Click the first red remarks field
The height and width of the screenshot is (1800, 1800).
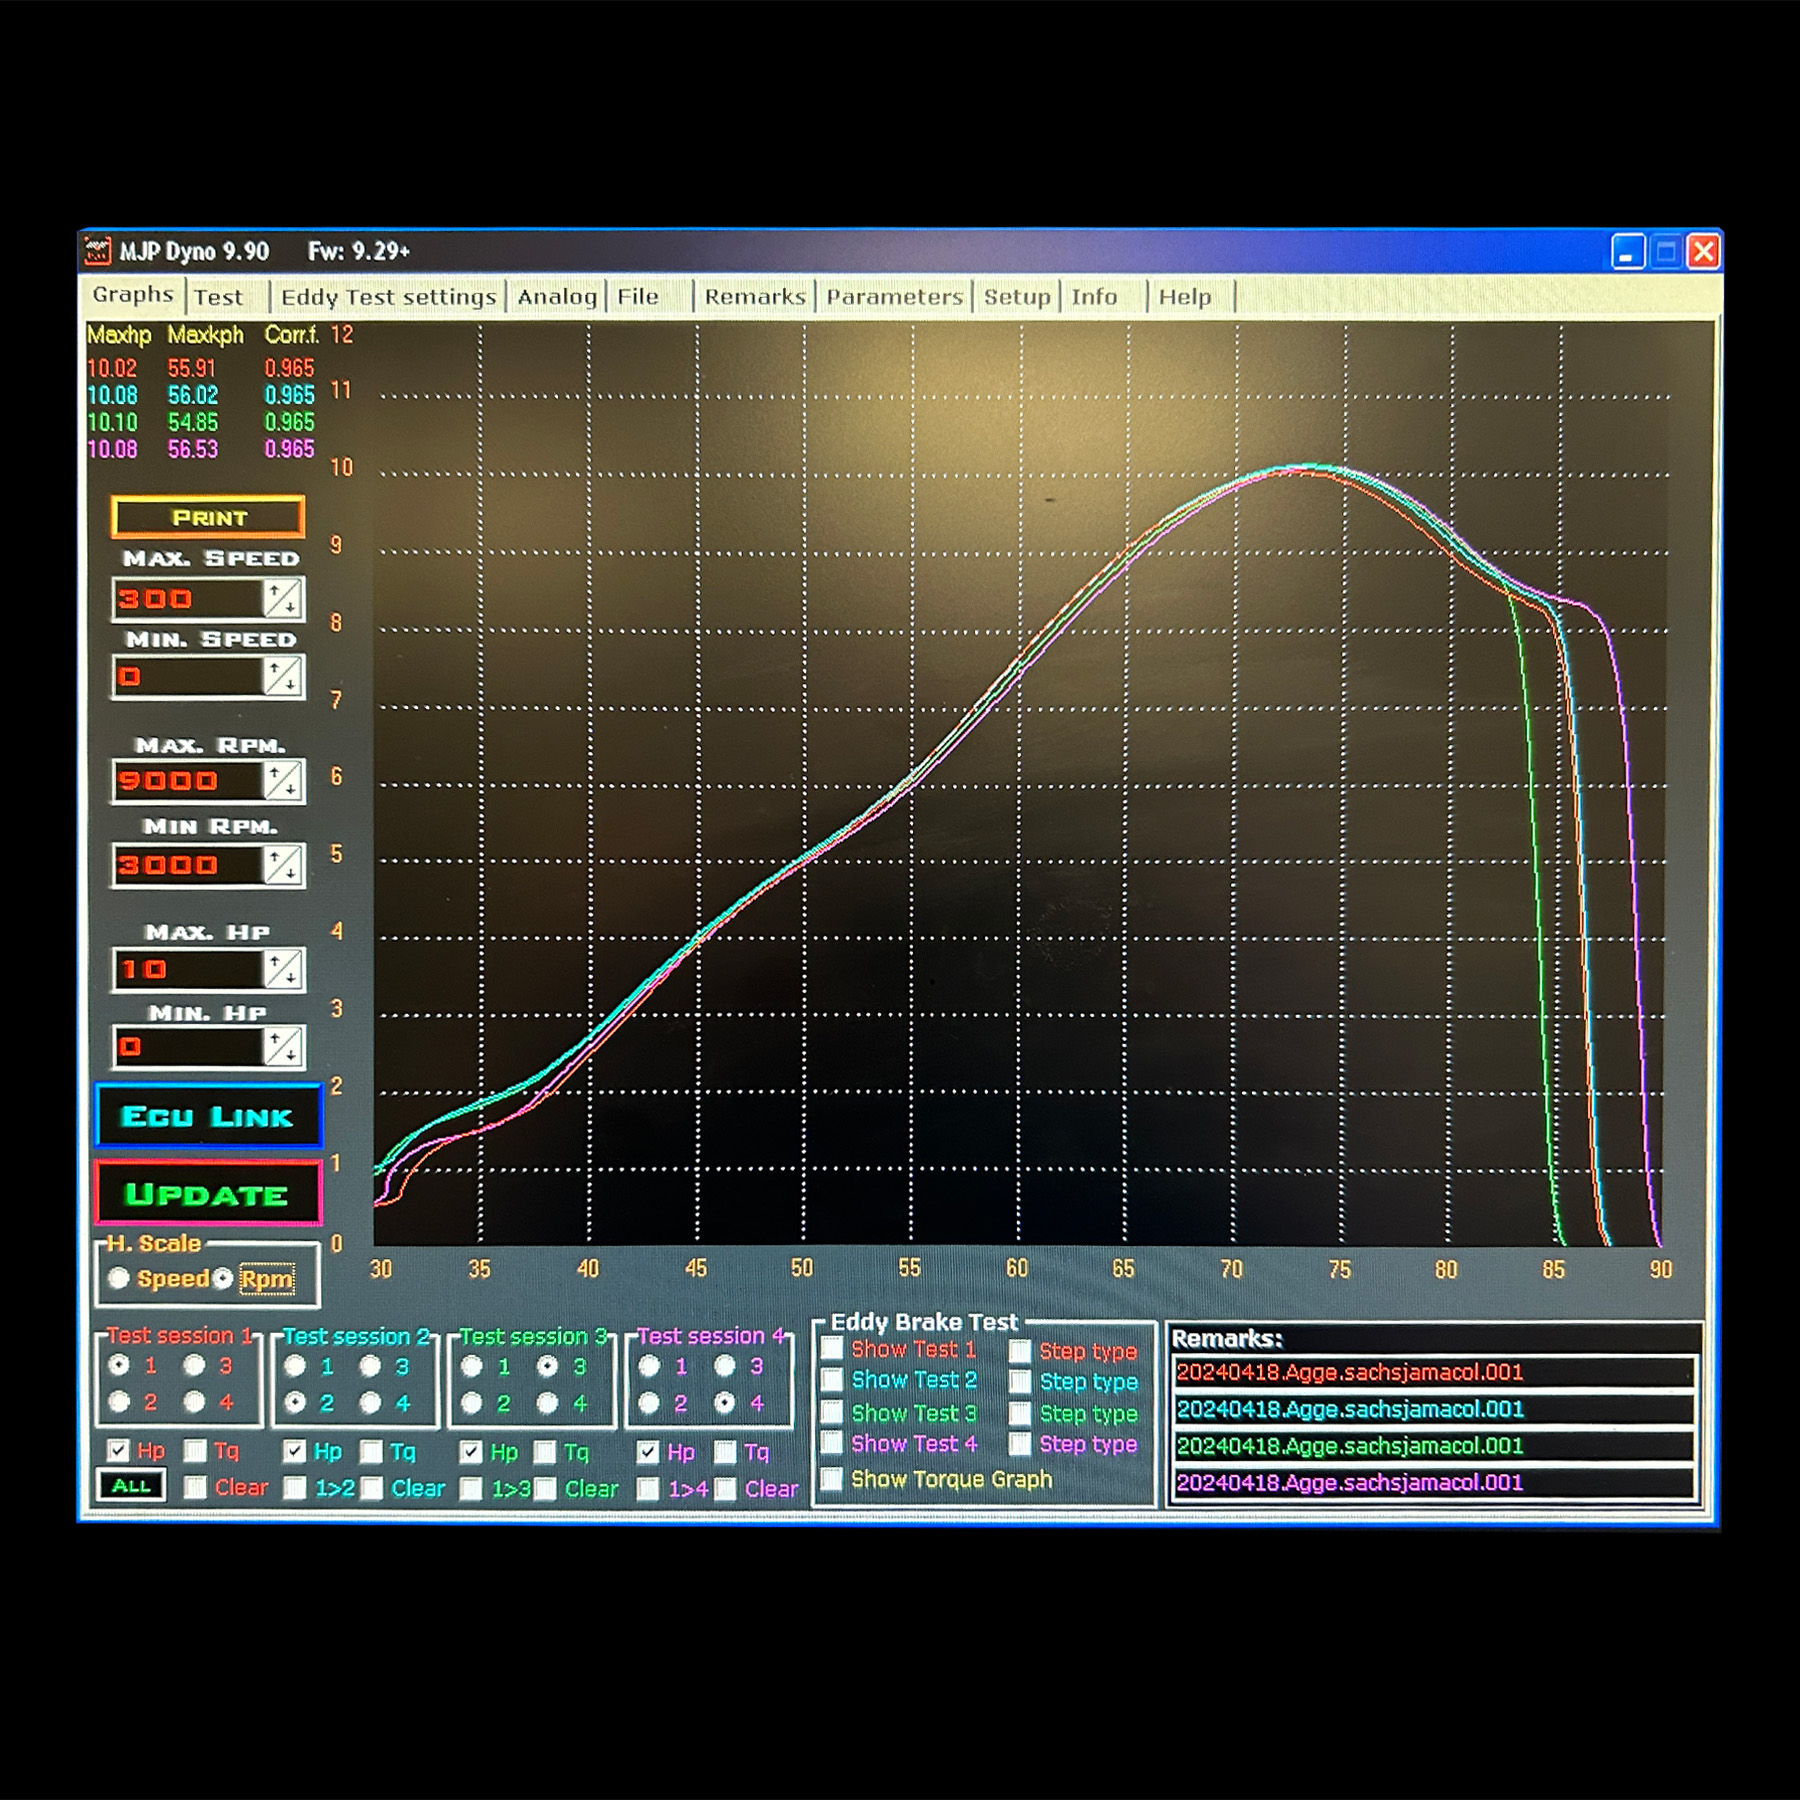(1432, 1372)
